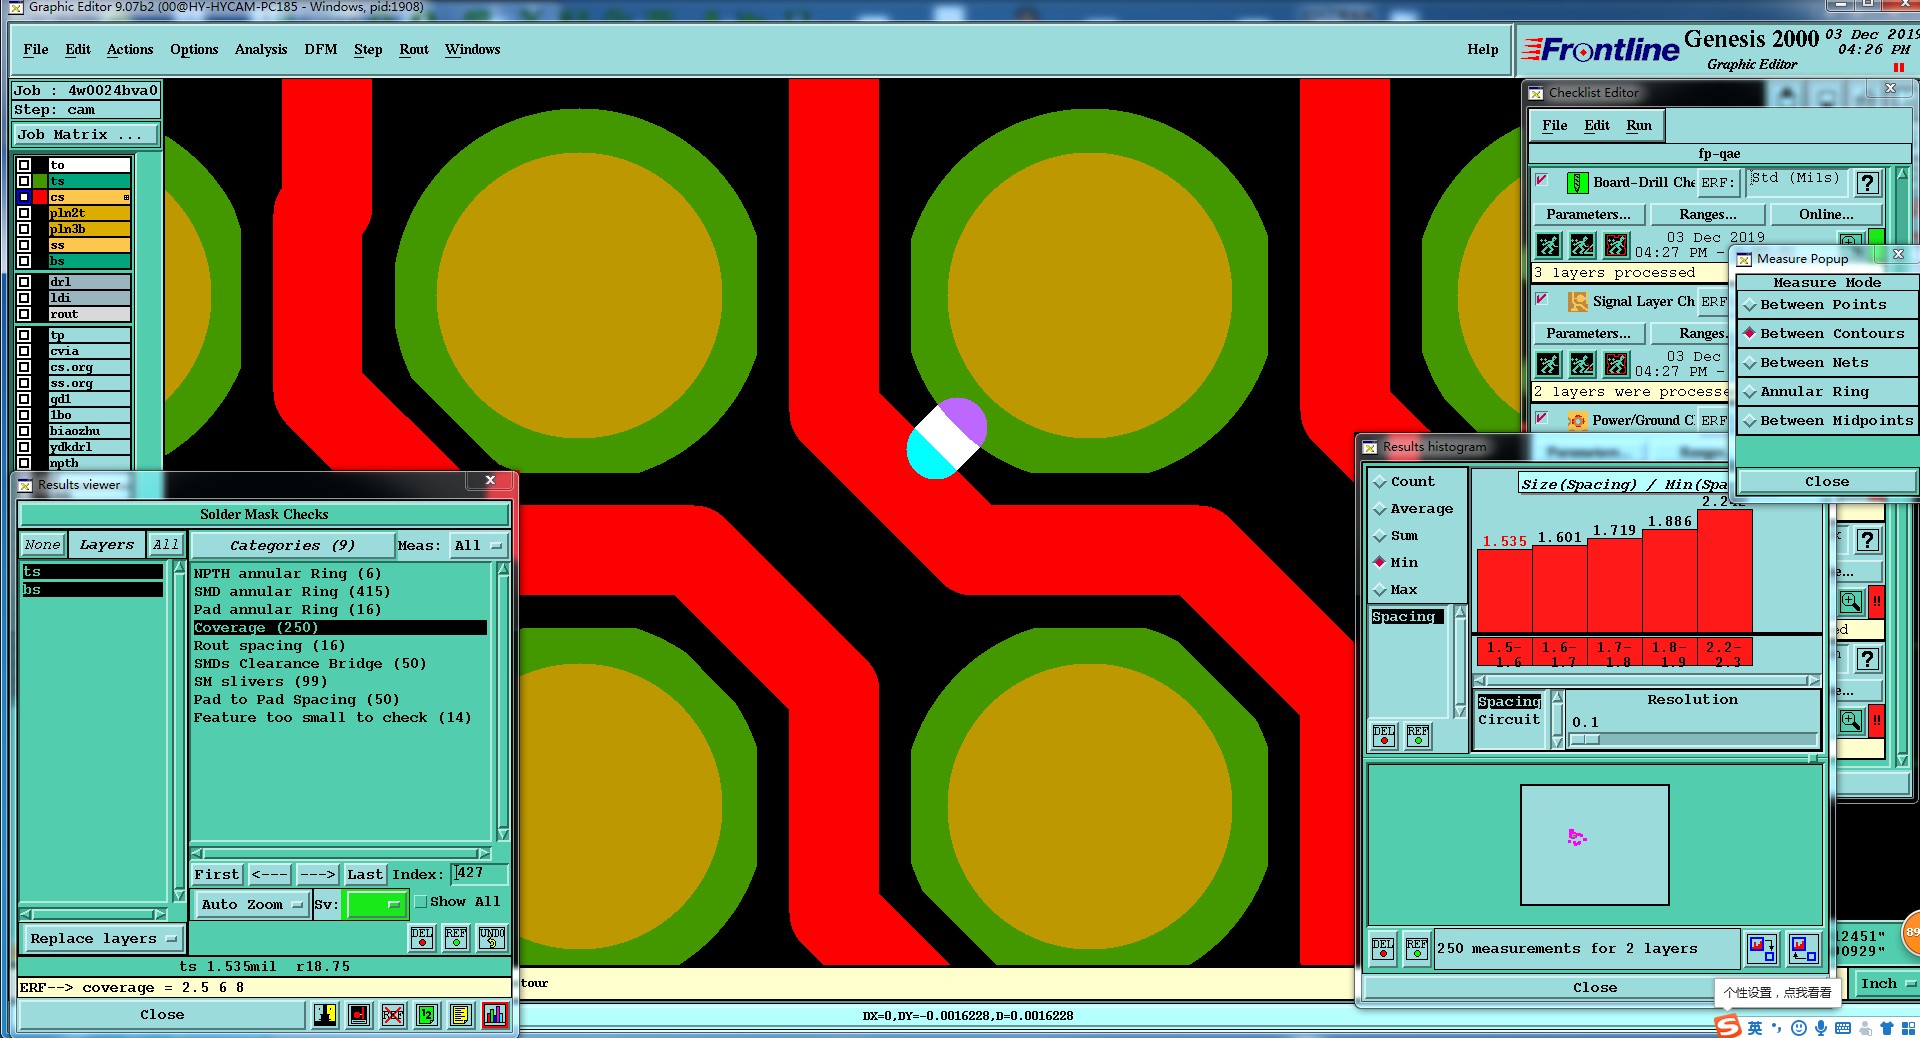Click graphic-to-histogram icon in Results histogram
This screenshot has width=1920, height=1038.
tap(1803, 948)
